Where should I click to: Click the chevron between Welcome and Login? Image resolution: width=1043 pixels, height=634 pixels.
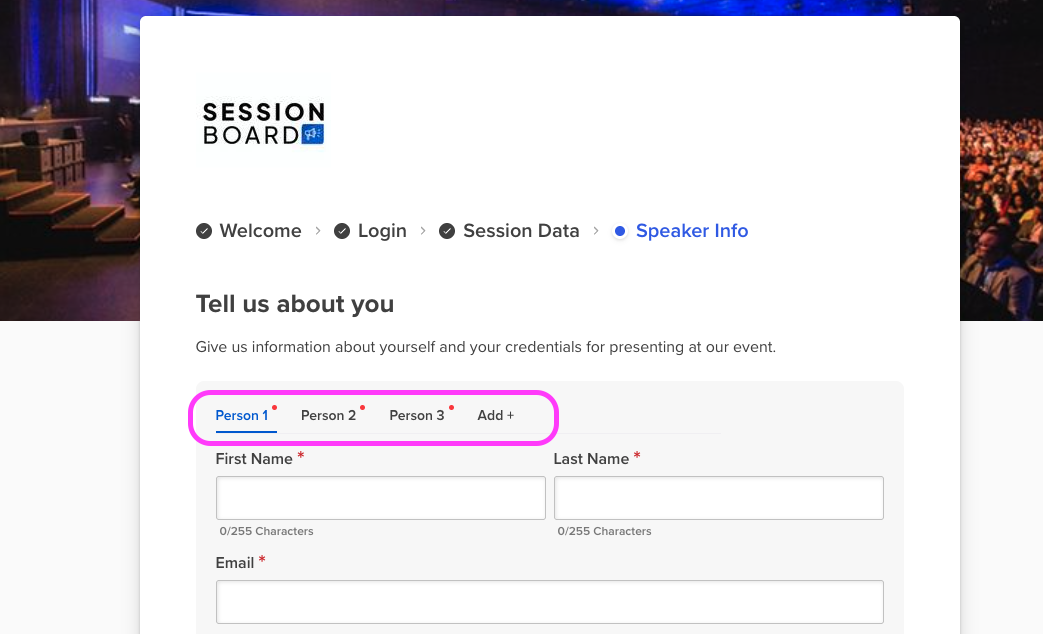pyautogui.click(x=317, y=230)
